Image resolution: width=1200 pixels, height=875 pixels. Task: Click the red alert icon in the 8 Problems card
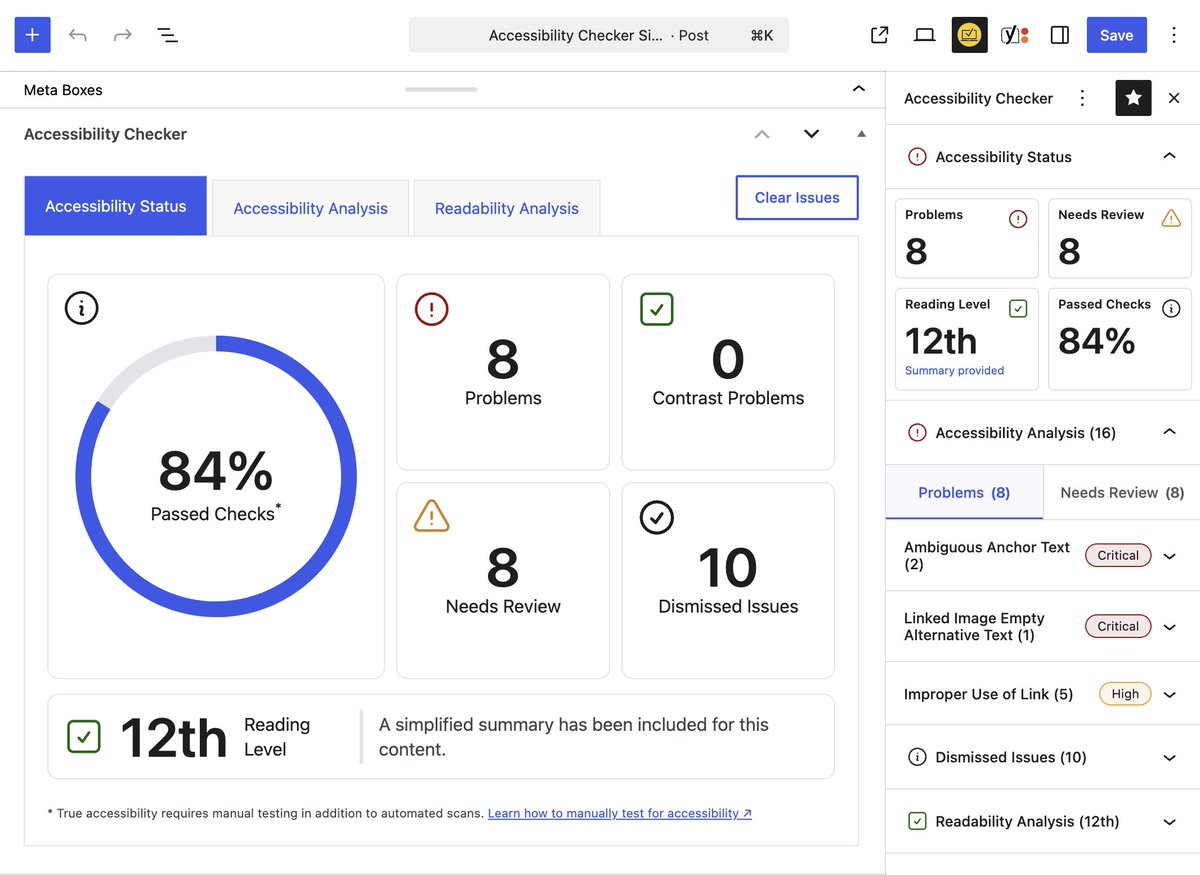(x=431, y=309)
